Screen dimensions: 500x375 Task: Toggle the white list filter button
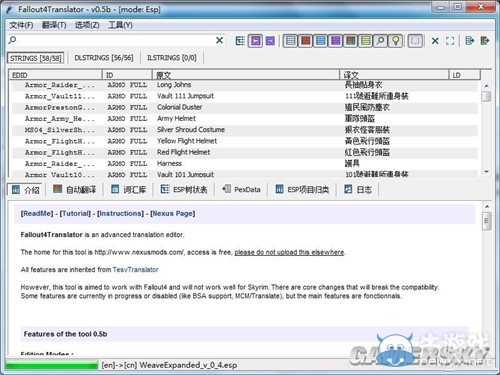(291, 41)
